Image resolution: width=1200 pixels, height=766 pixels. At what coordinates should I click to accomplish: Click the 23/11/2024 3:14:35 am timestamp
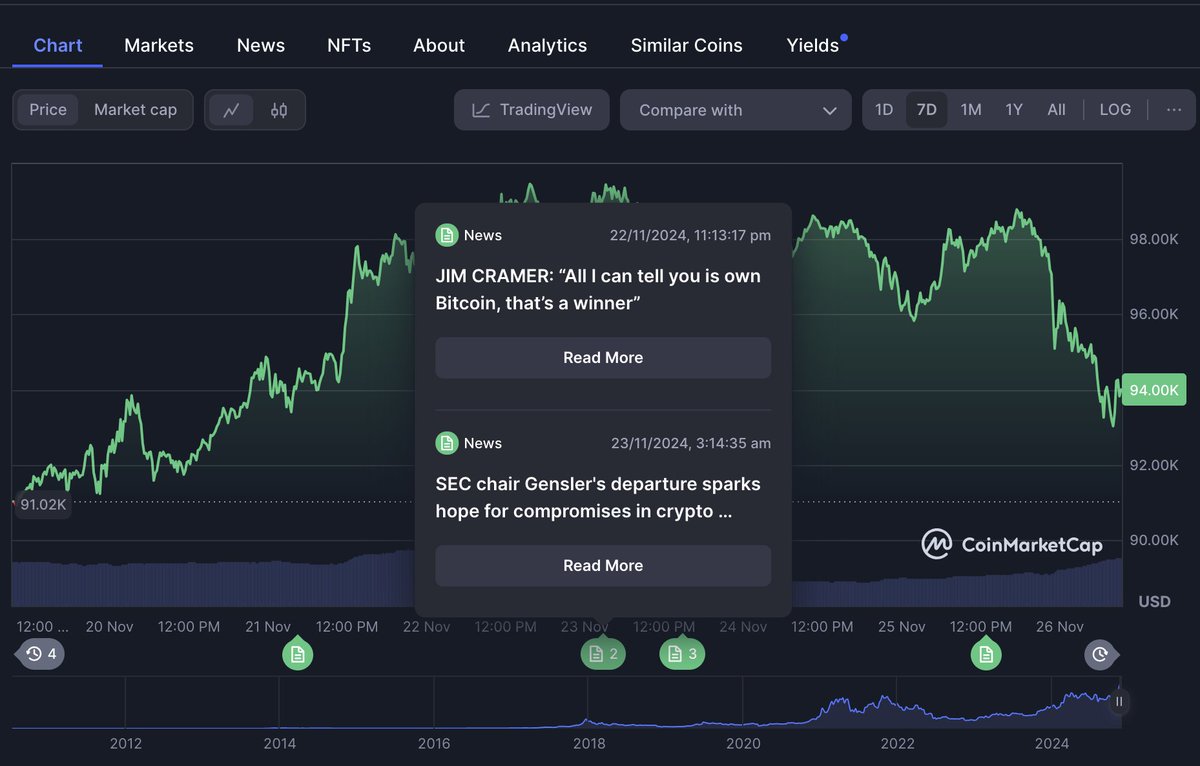[x=691, y=443]
